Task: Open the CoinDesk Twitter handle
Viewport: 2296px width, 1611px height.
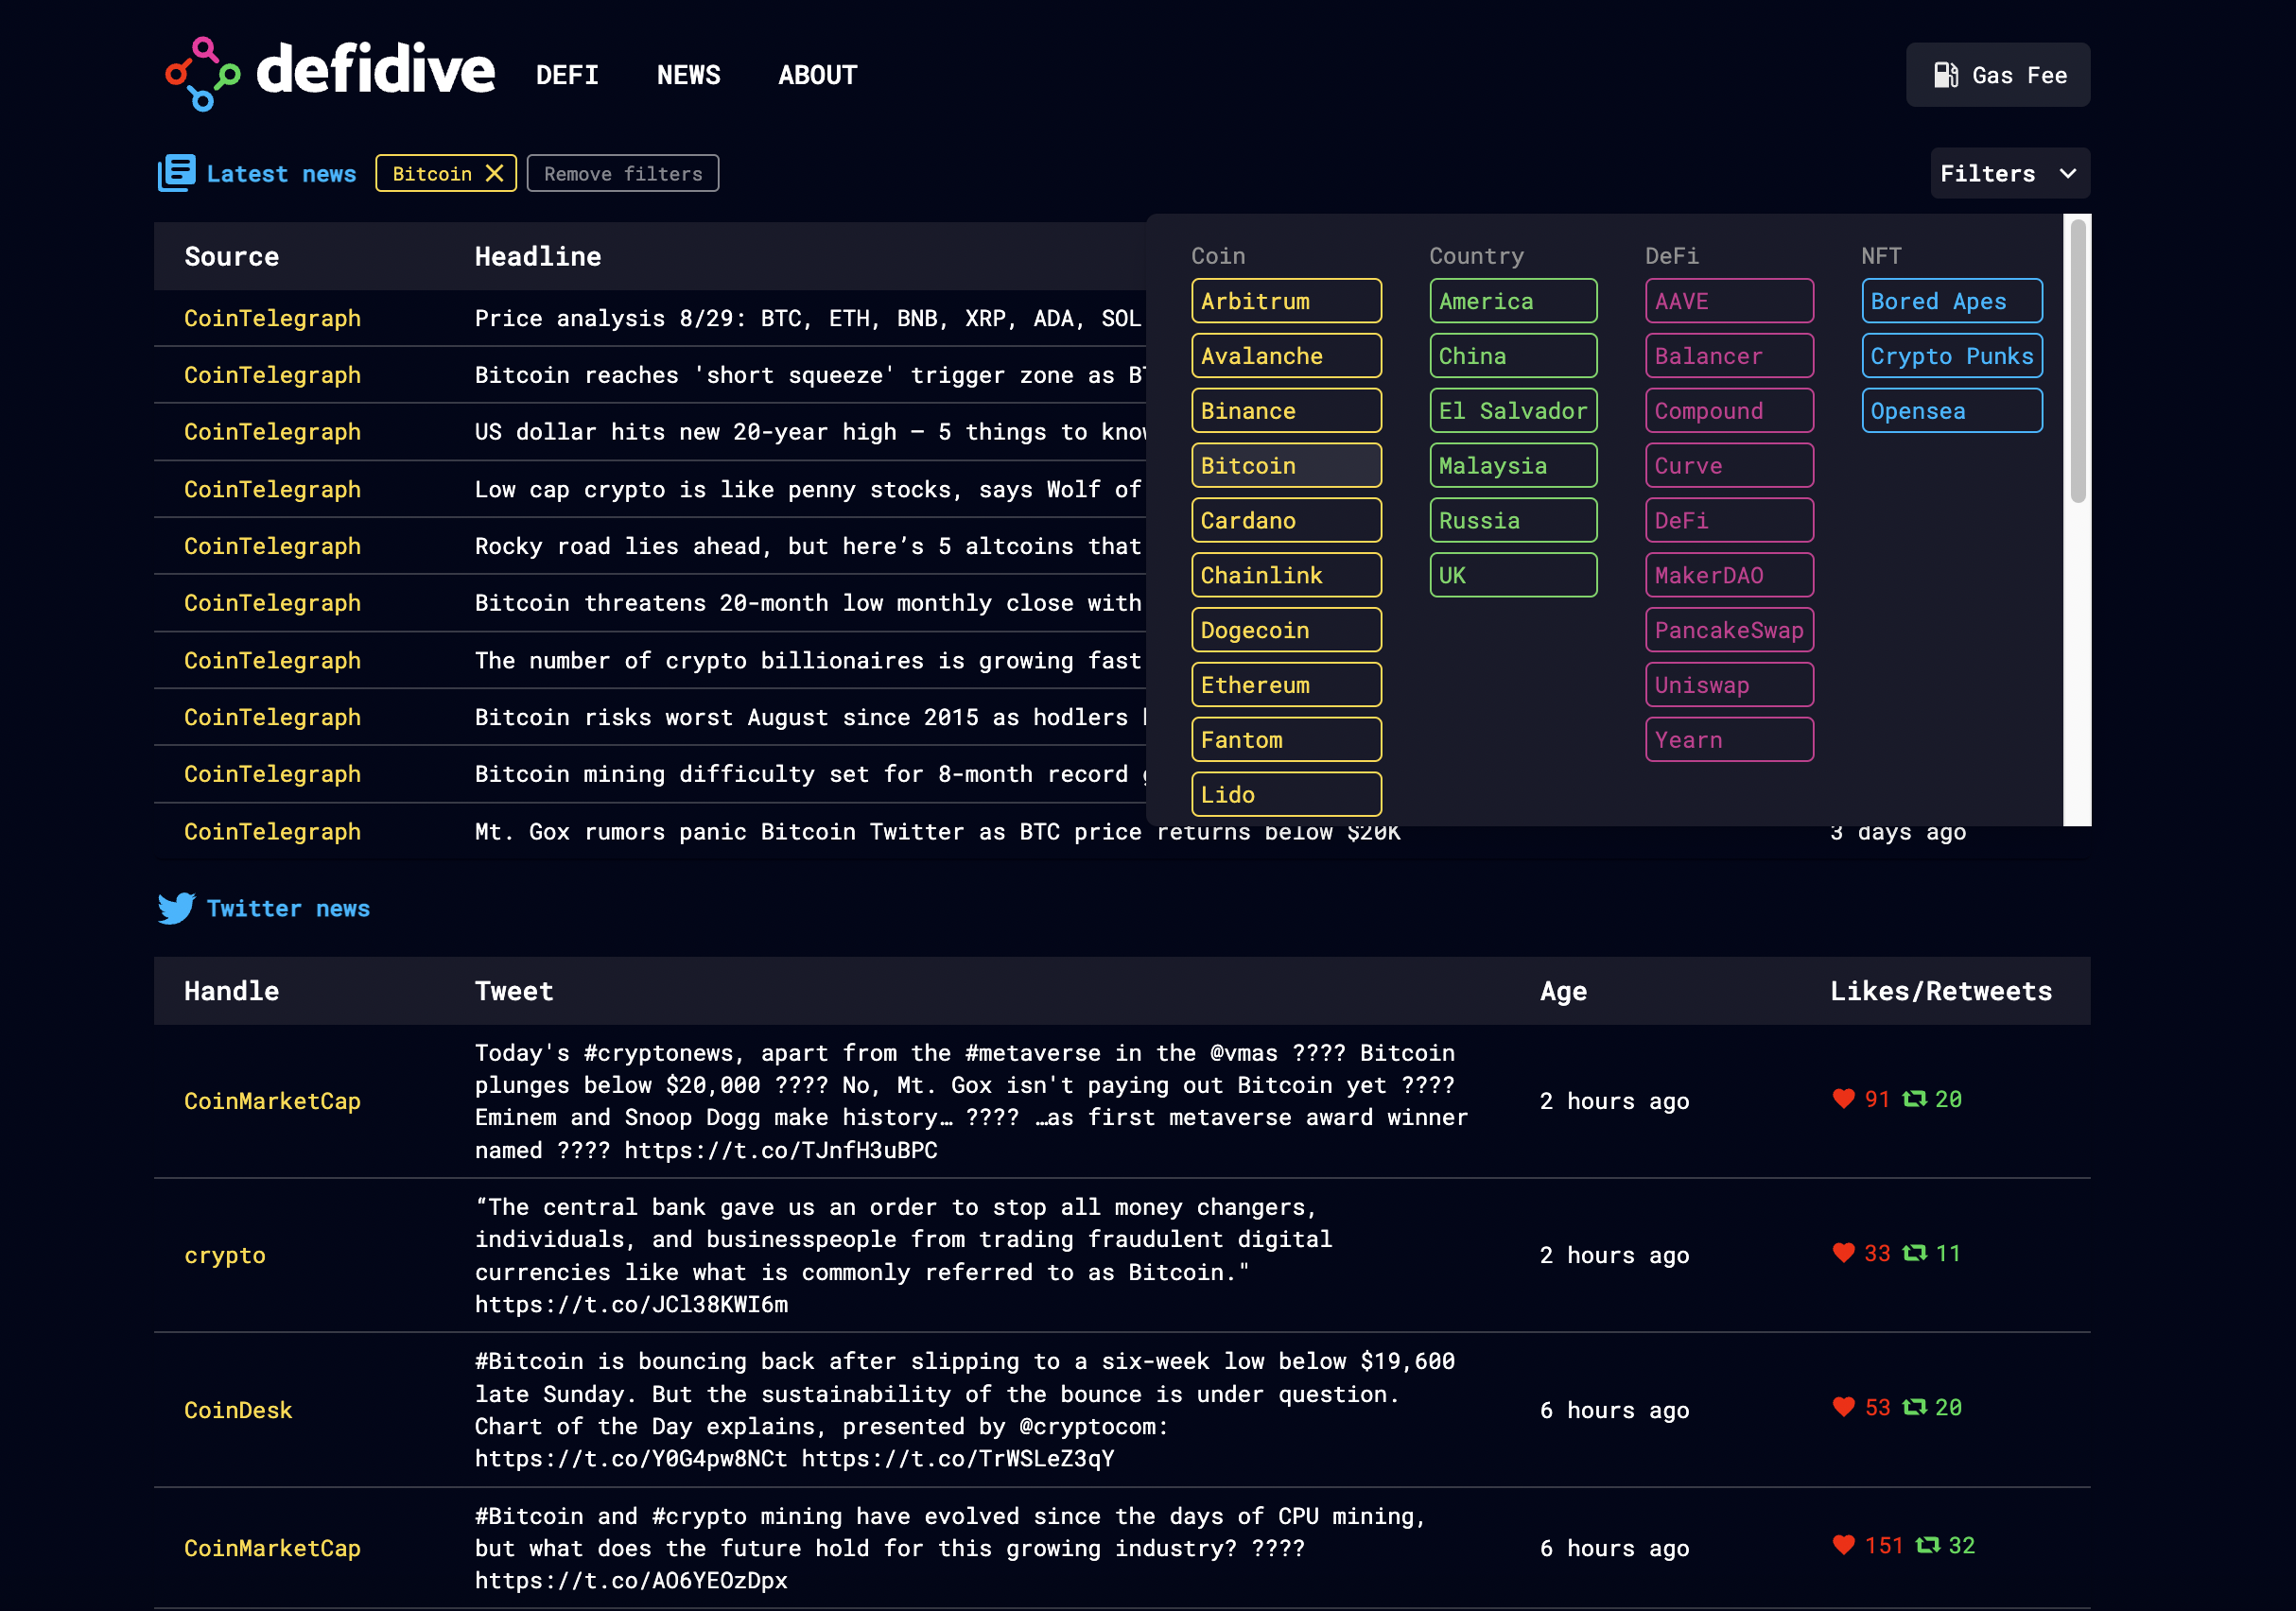Action: tap(238, 1410)
